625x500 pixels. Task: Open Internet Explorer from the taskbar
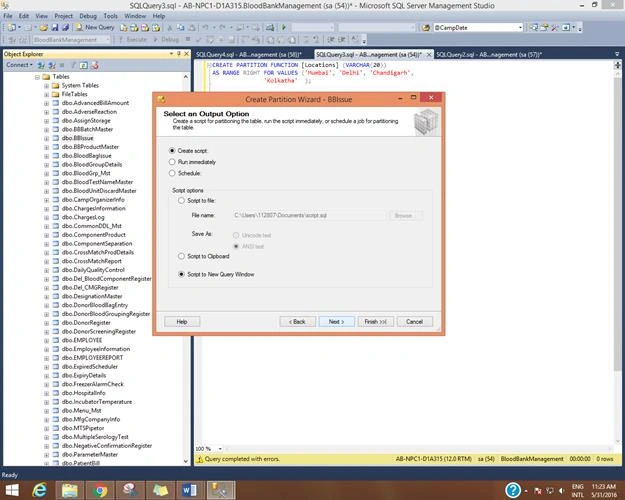click(40, 490)
